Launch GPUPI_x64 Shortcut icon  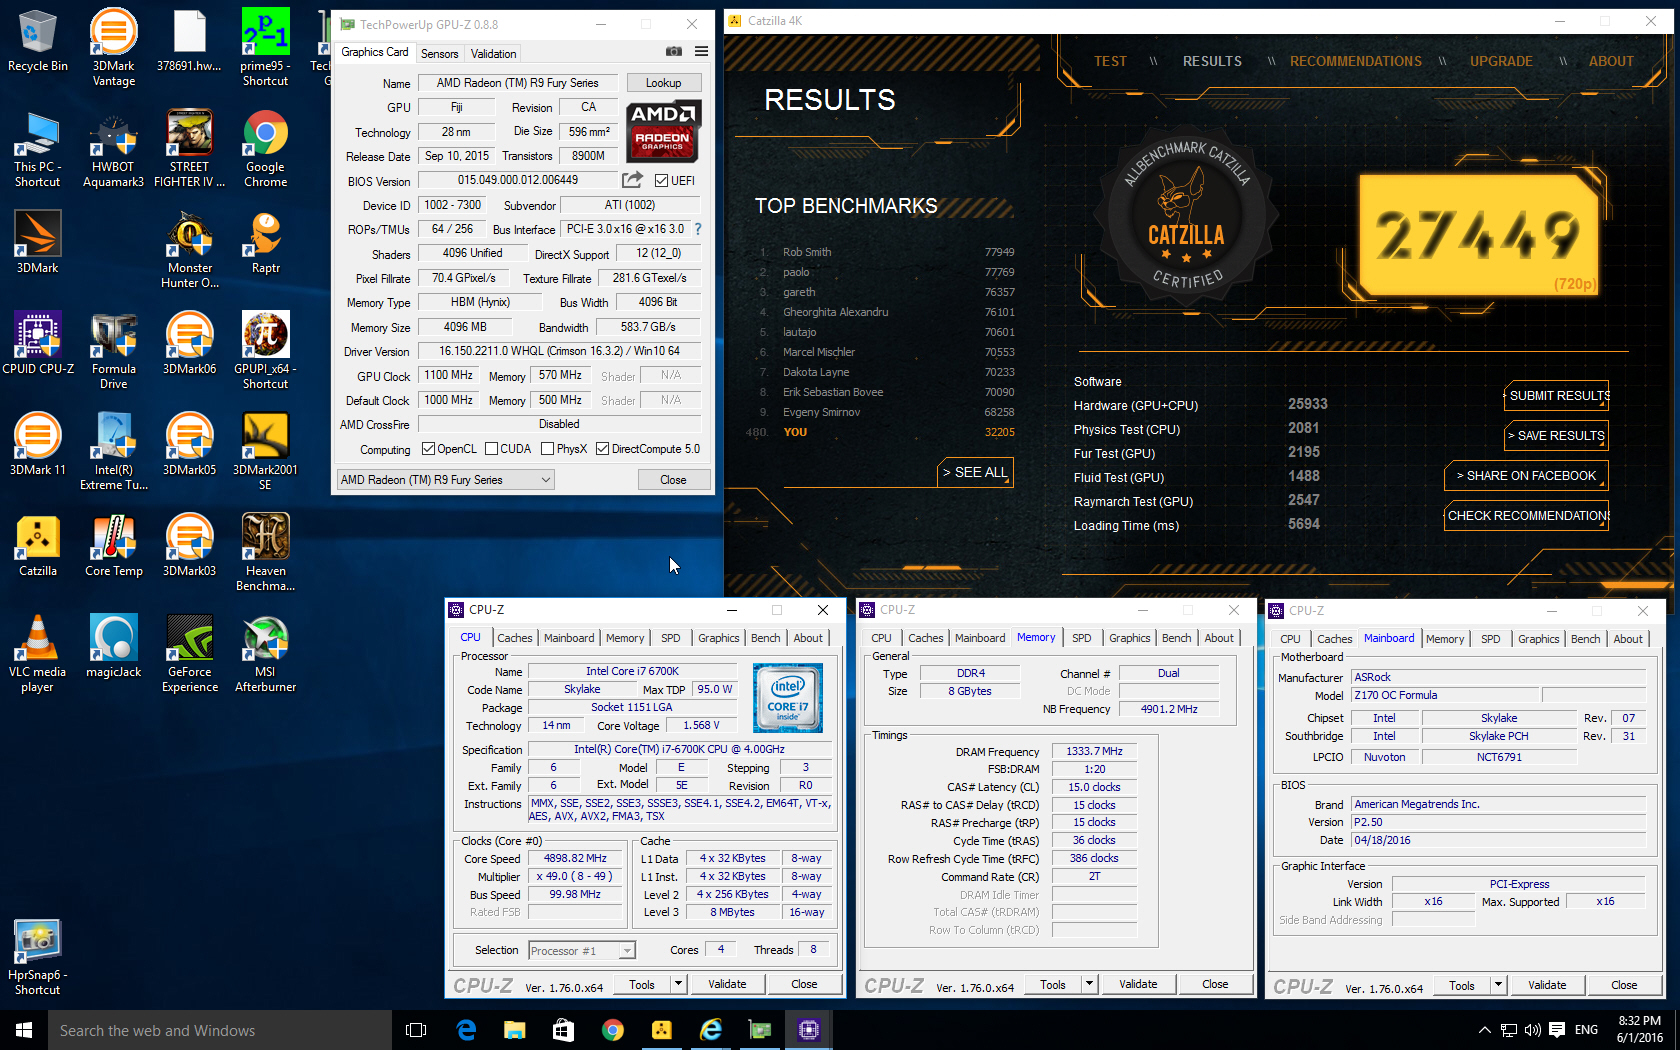[265, 350]
